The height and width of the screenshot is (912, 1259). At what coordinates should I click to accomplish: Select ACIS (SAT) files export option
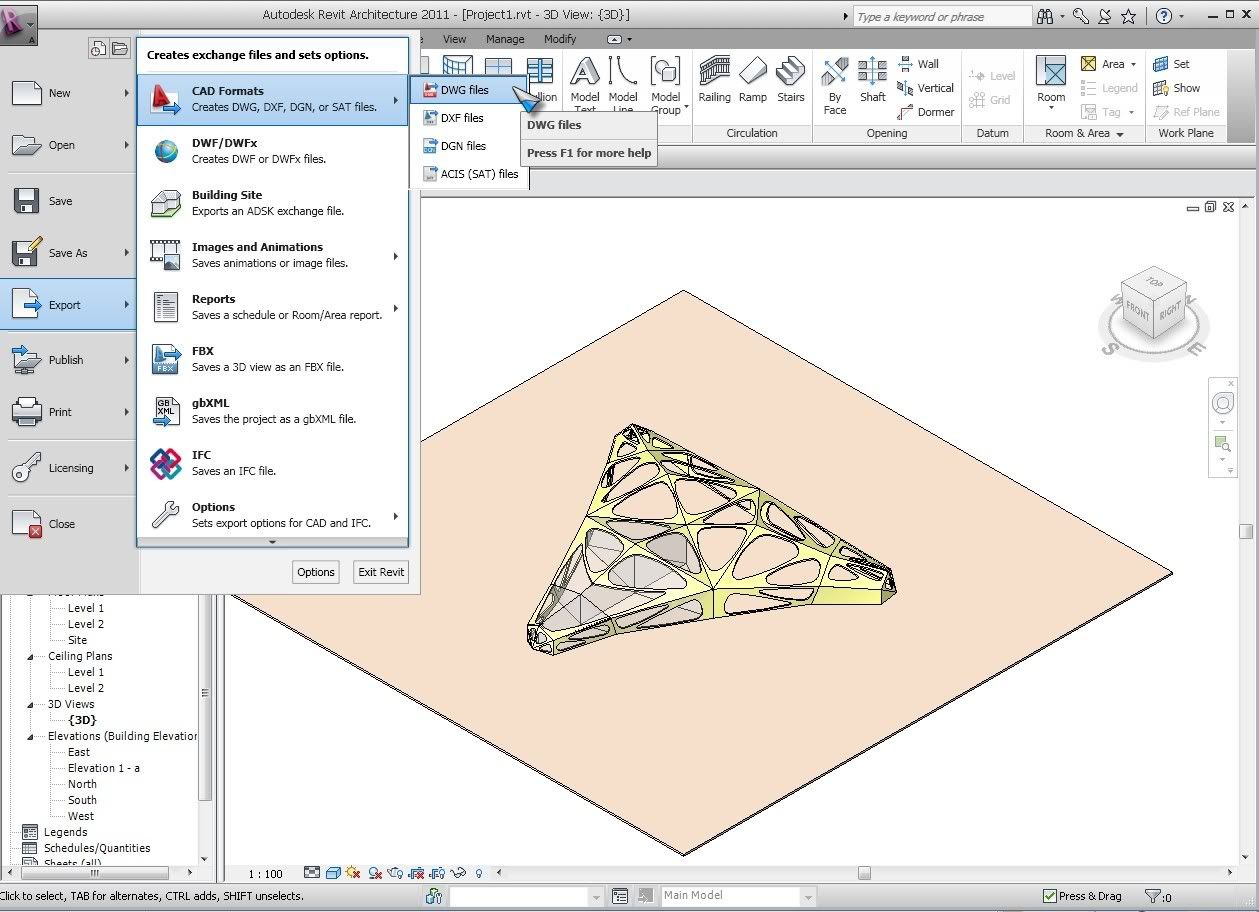[469, 174]
